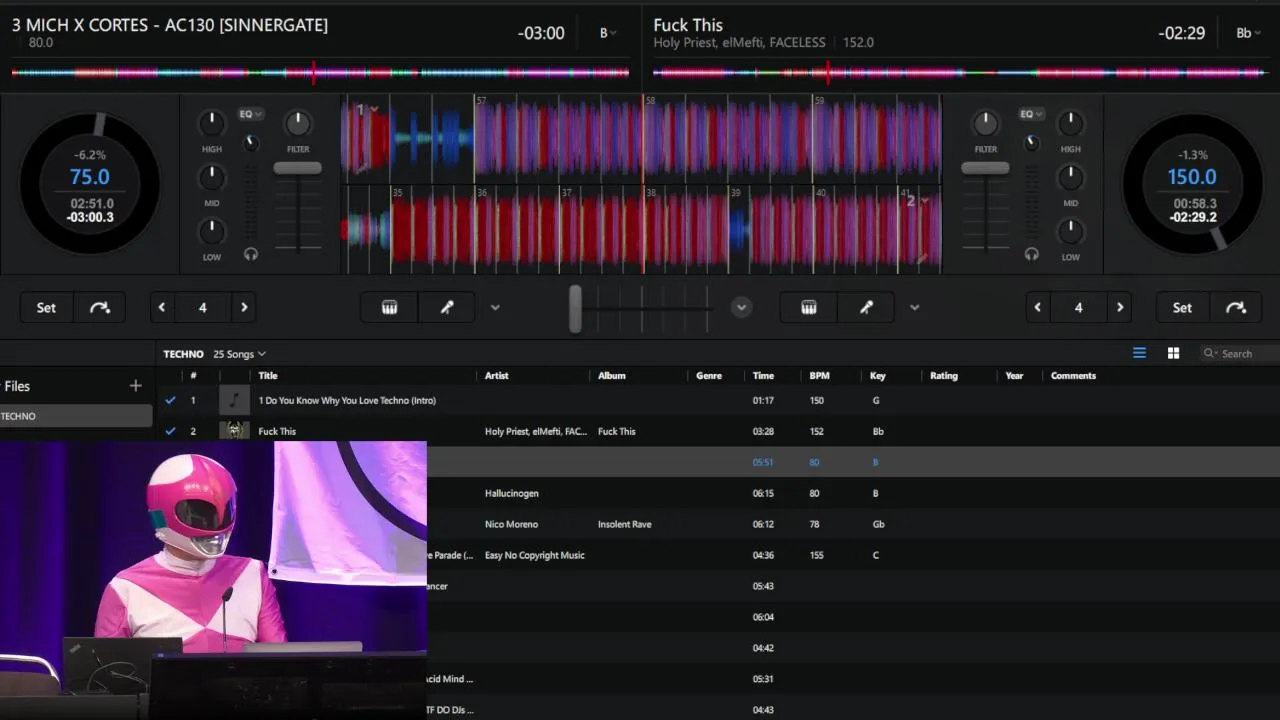Click the right deck edit grid pen icon

(867, 307)
